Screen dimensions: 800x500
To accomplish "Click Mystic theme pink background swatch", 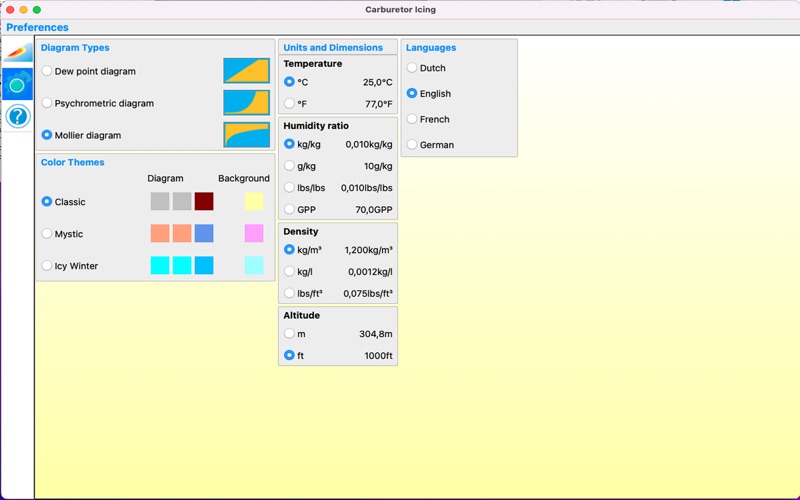I will [254, 233].
